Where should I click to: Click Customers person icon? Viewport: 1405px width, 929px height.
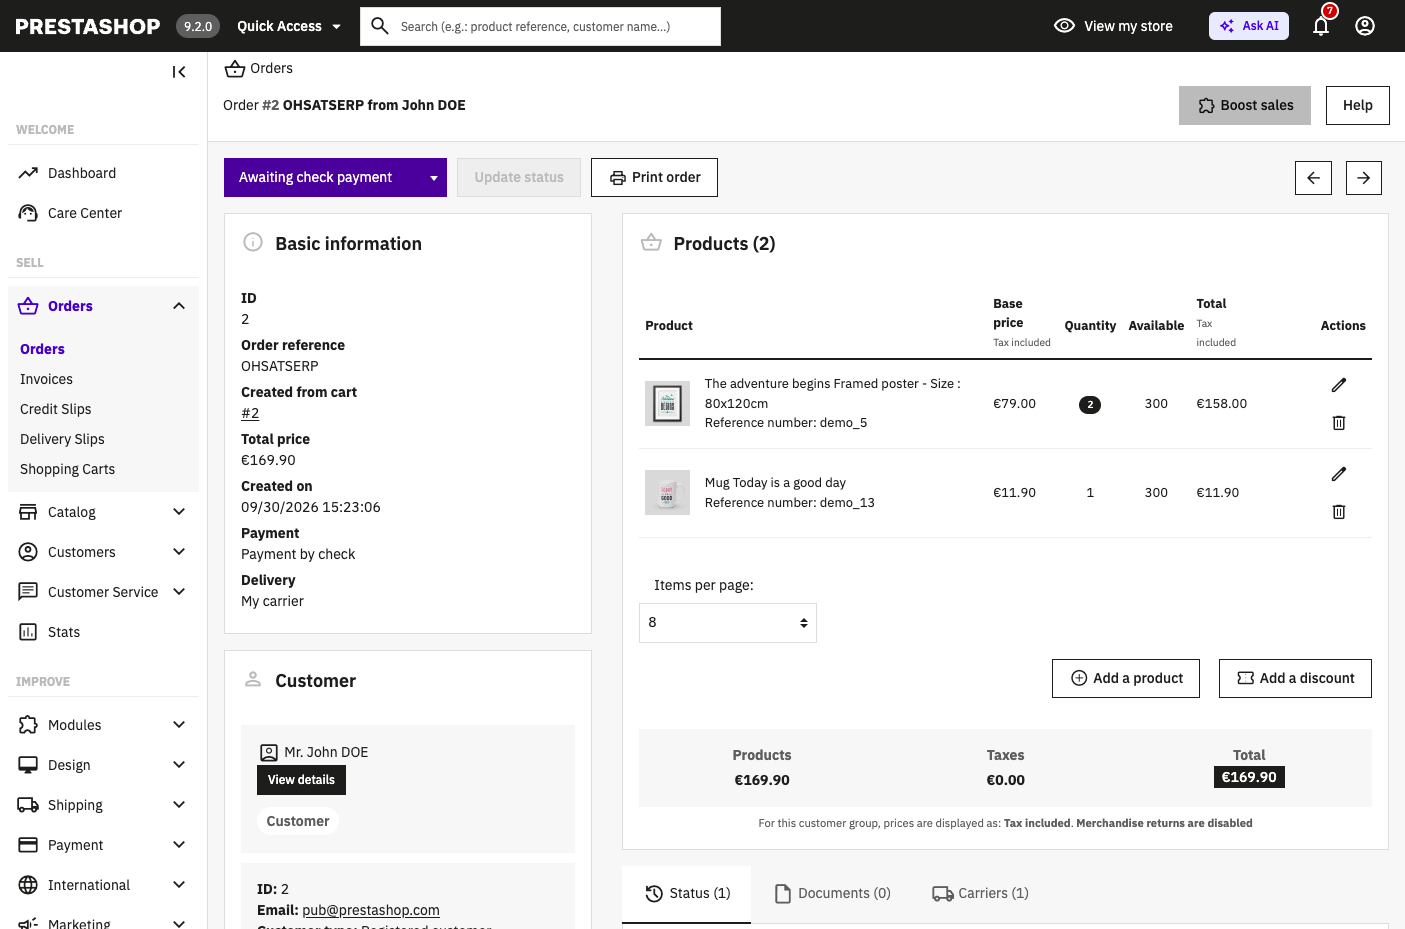point(28,552)
